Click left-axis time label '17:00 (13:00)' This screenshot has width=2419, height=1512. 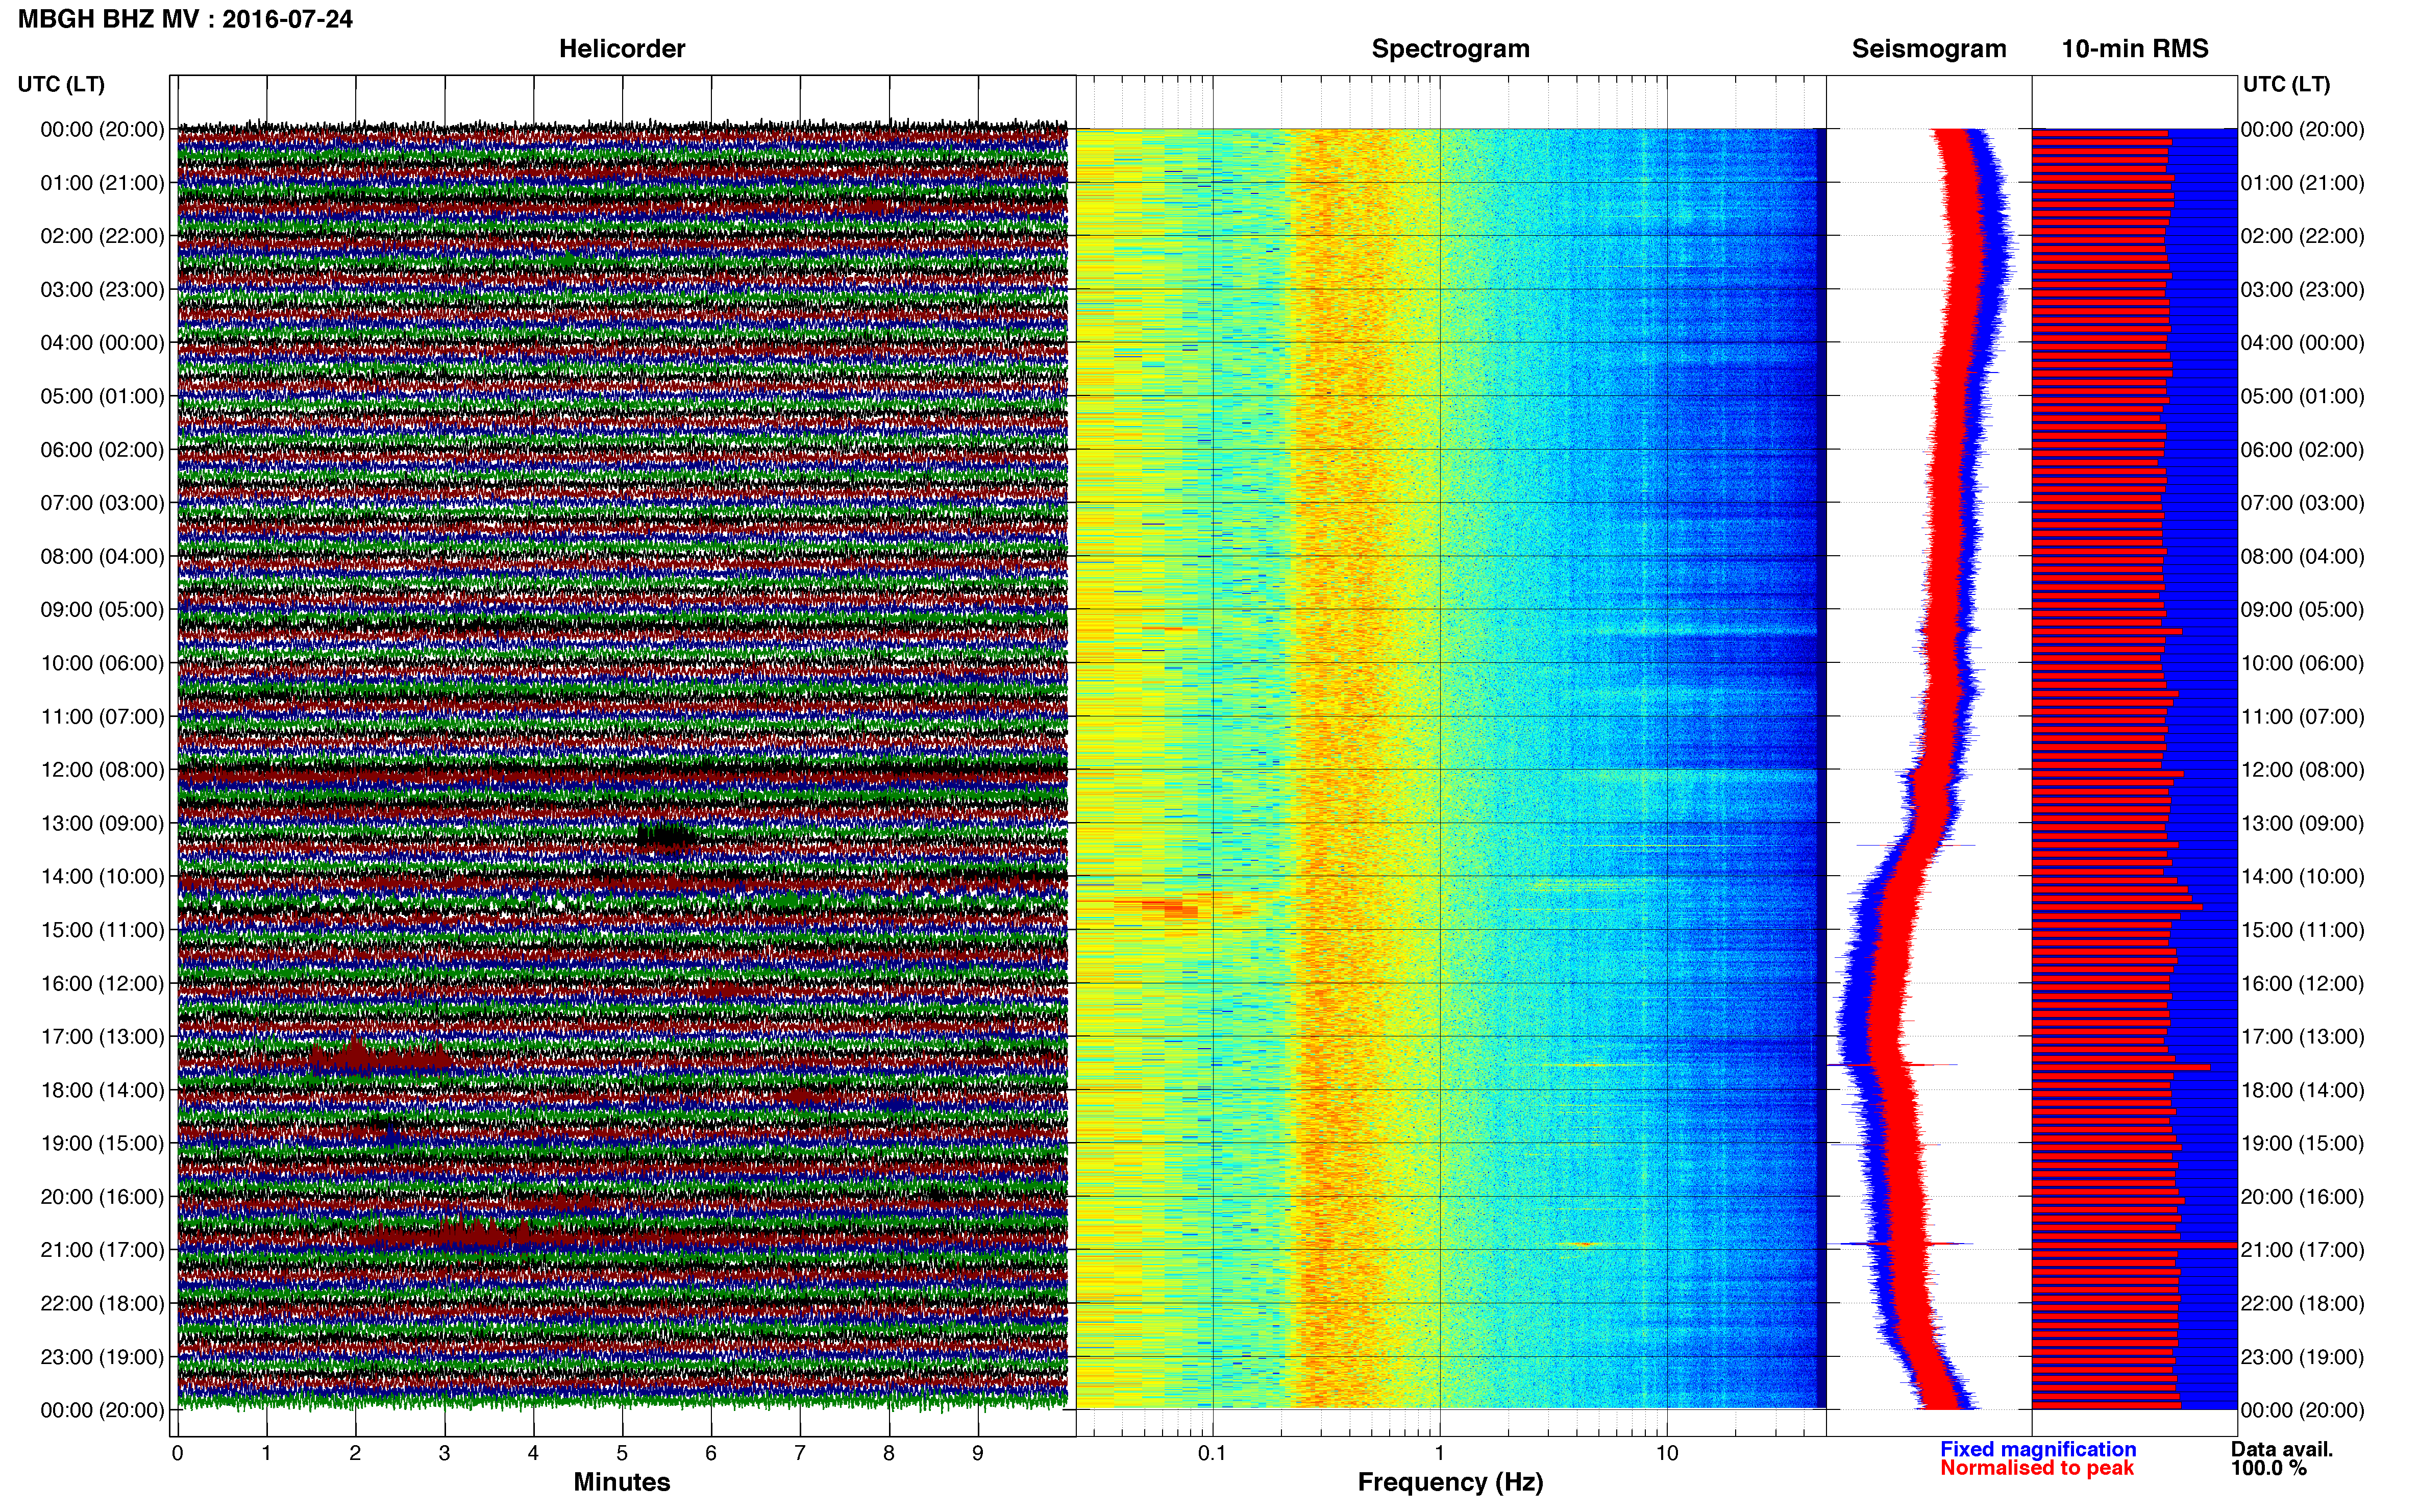[x=102, y=1037]
